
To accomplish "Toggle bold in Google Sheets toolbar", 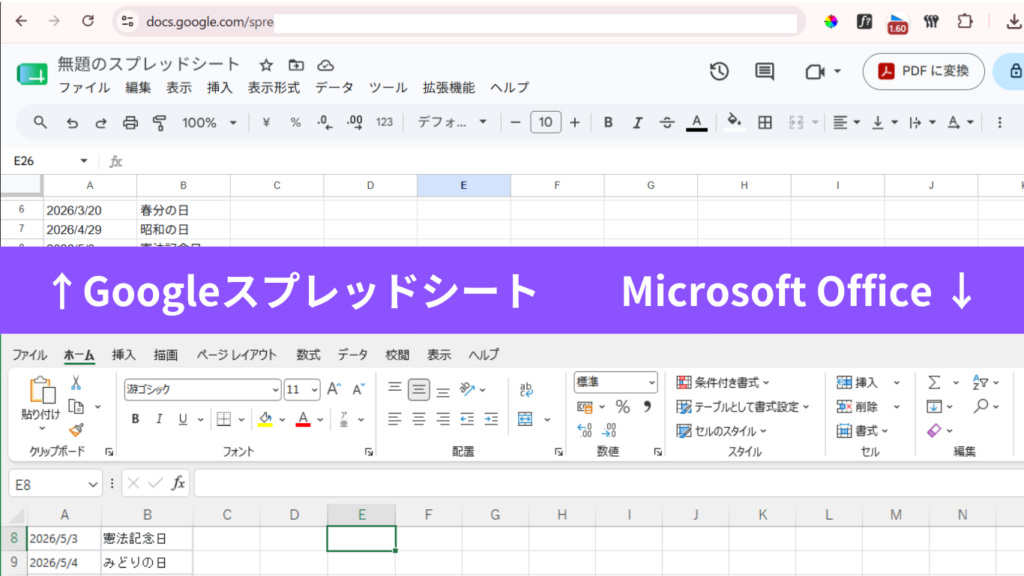I will pos(608,123).
